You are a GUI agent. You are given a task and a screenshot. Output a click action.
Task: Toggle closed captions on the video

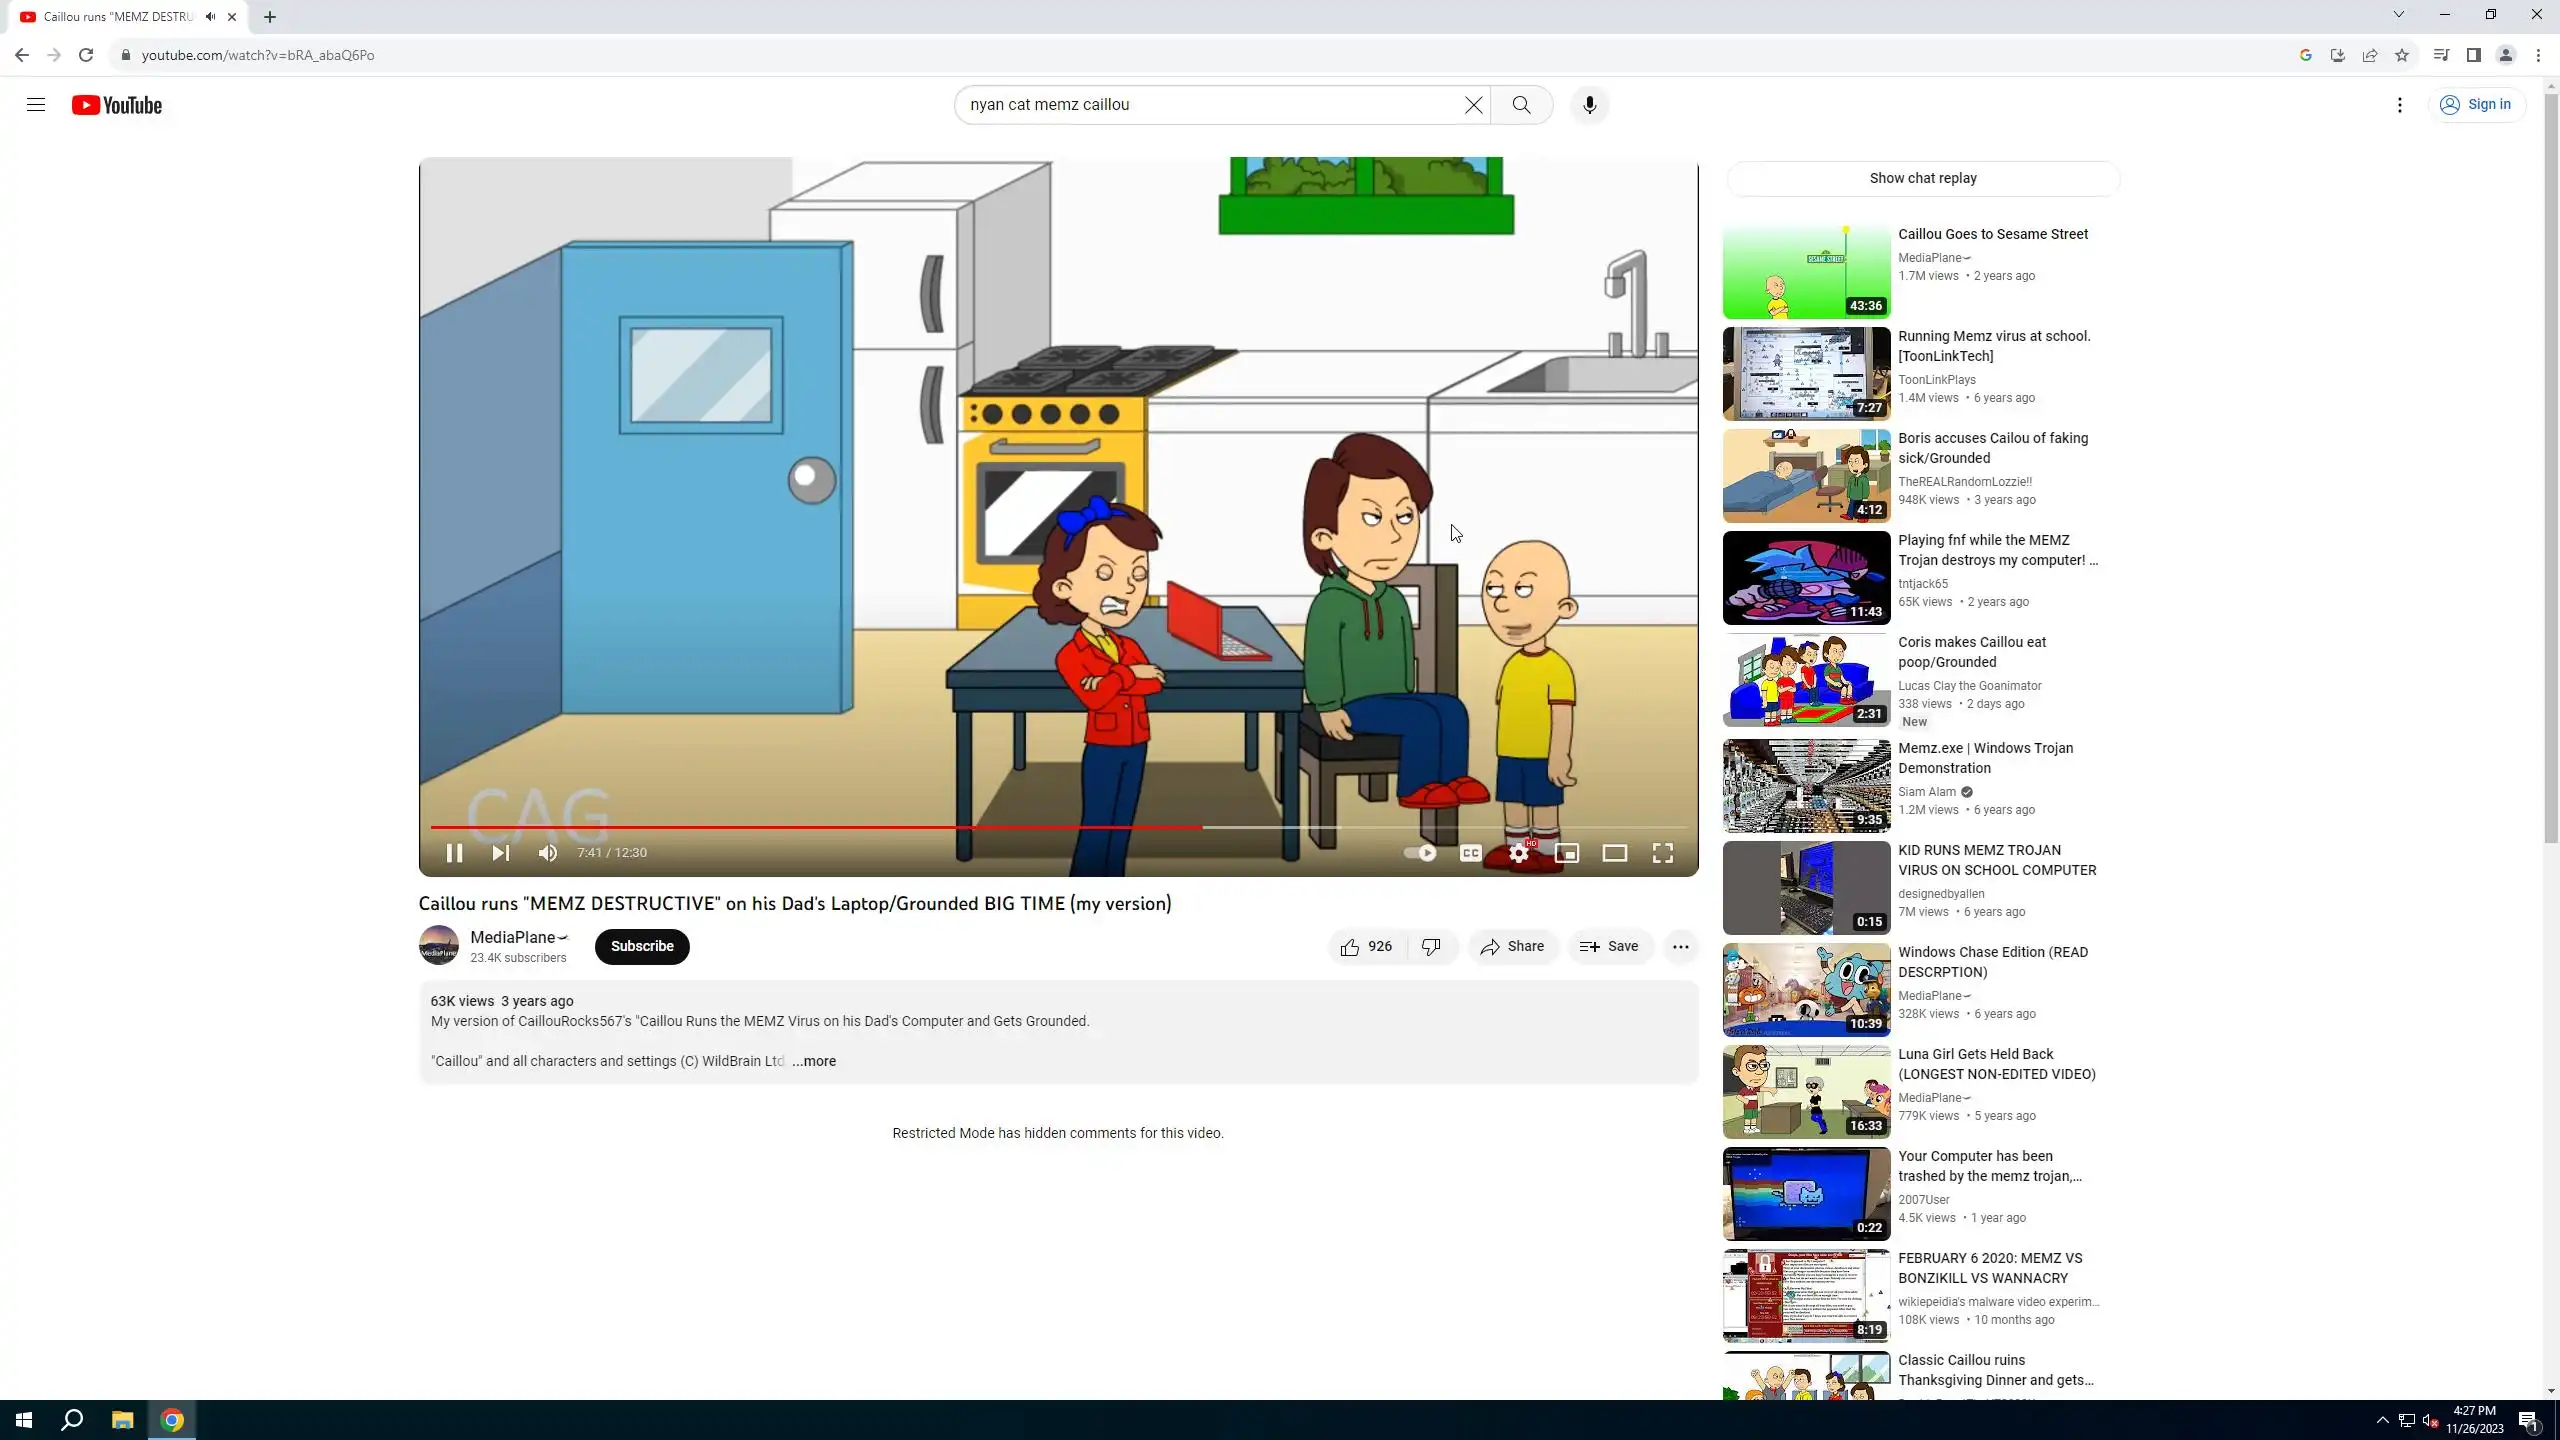1470,853
